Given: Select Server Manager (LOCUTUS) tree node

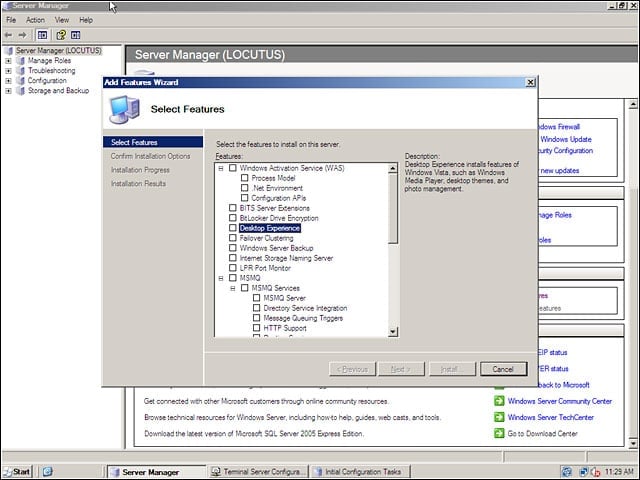Looking at the screenshot, I should coord(58,51).
